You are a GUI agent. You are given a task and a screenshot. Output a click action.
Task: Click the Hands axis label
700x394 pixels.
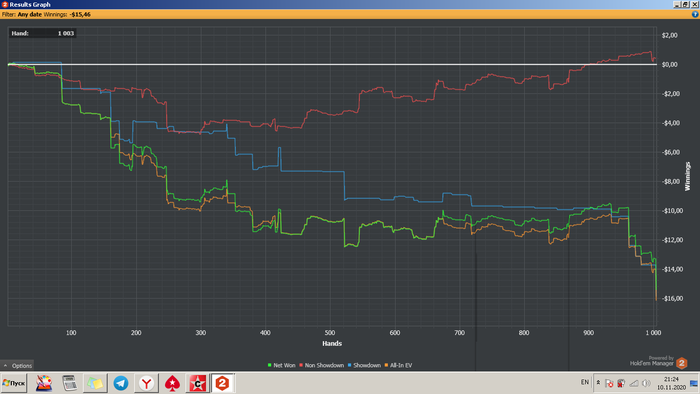[332, 343]
